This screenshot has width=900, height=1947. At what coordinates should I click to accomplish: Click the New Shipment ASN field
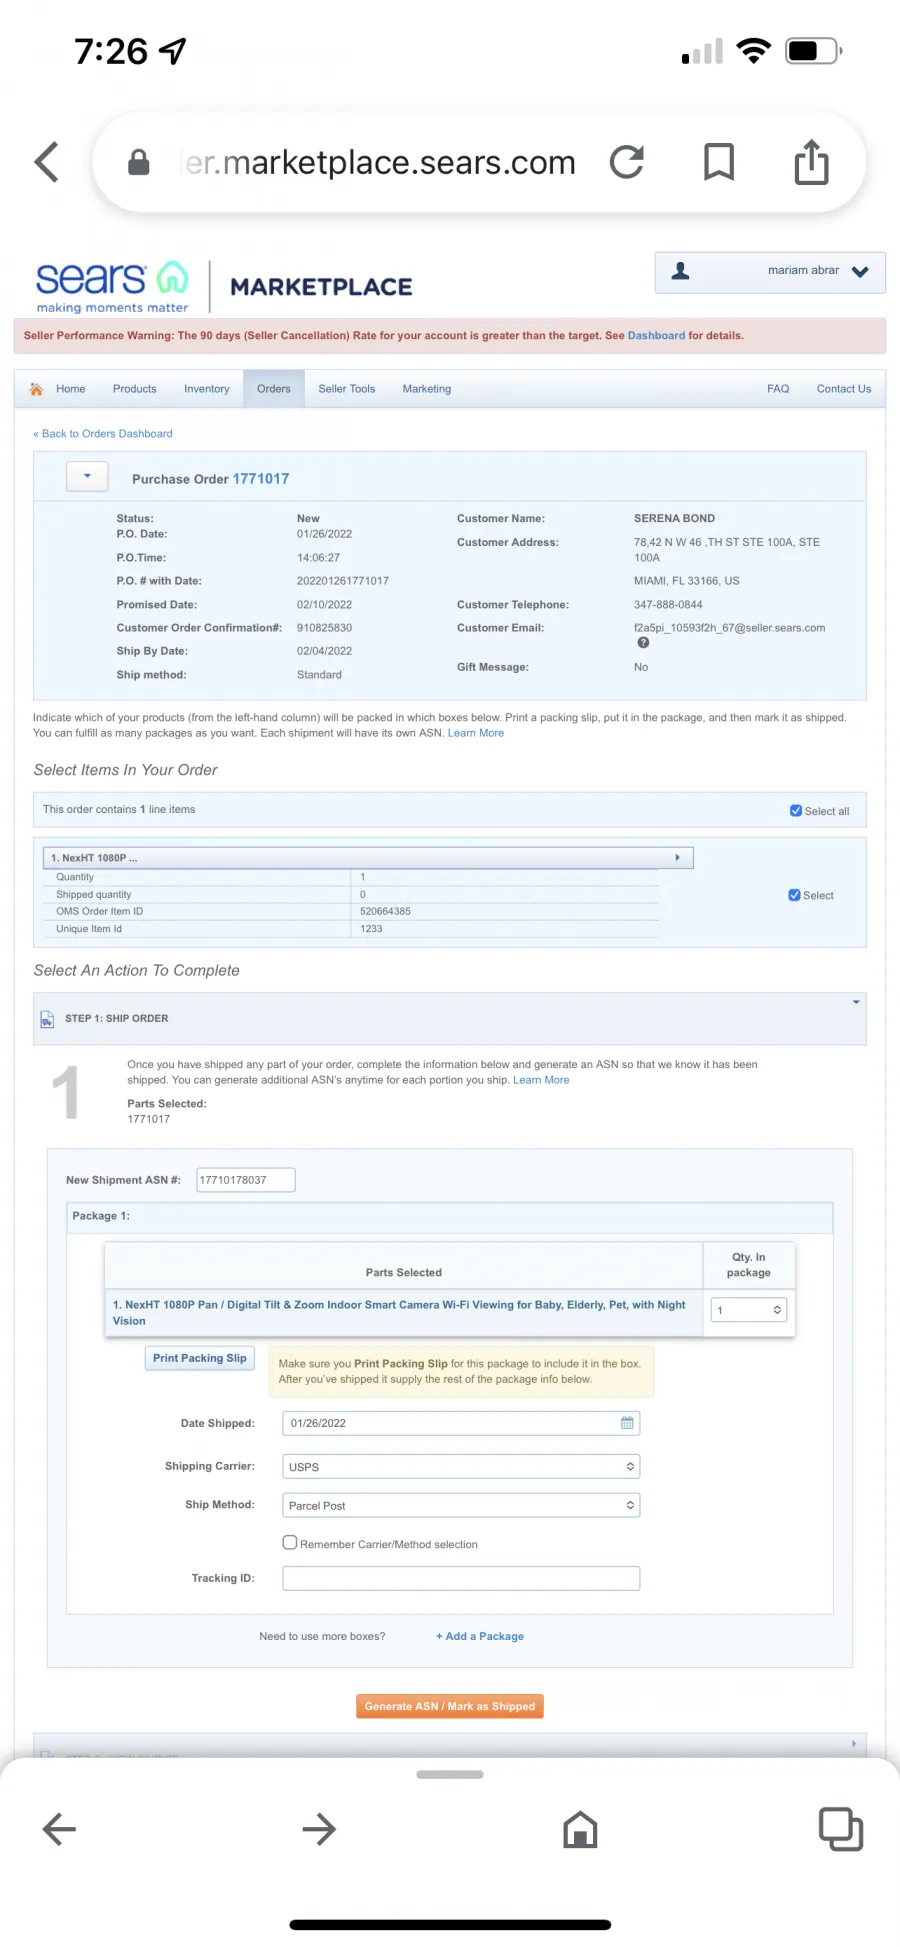tap(246, 1180)
